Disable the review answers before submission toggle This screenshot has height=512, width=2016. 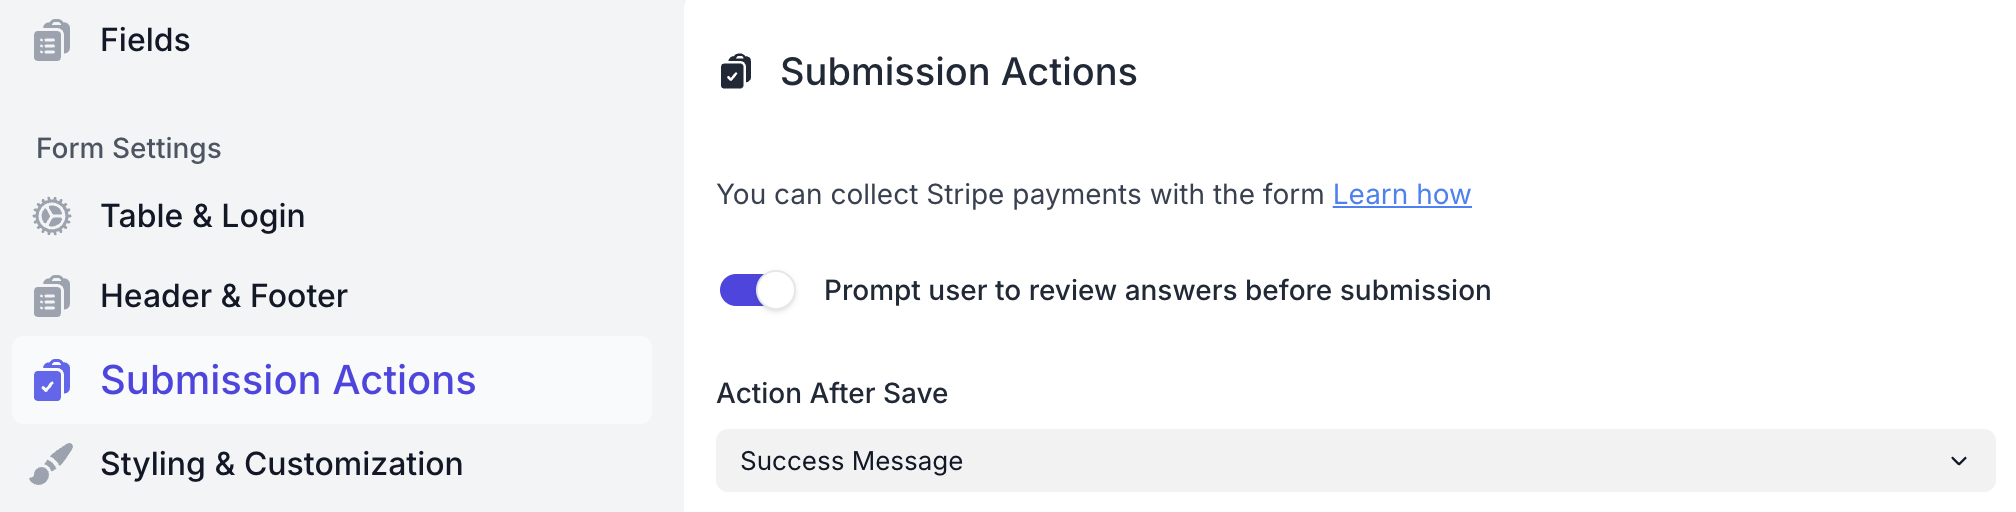[x=757, y=291]
